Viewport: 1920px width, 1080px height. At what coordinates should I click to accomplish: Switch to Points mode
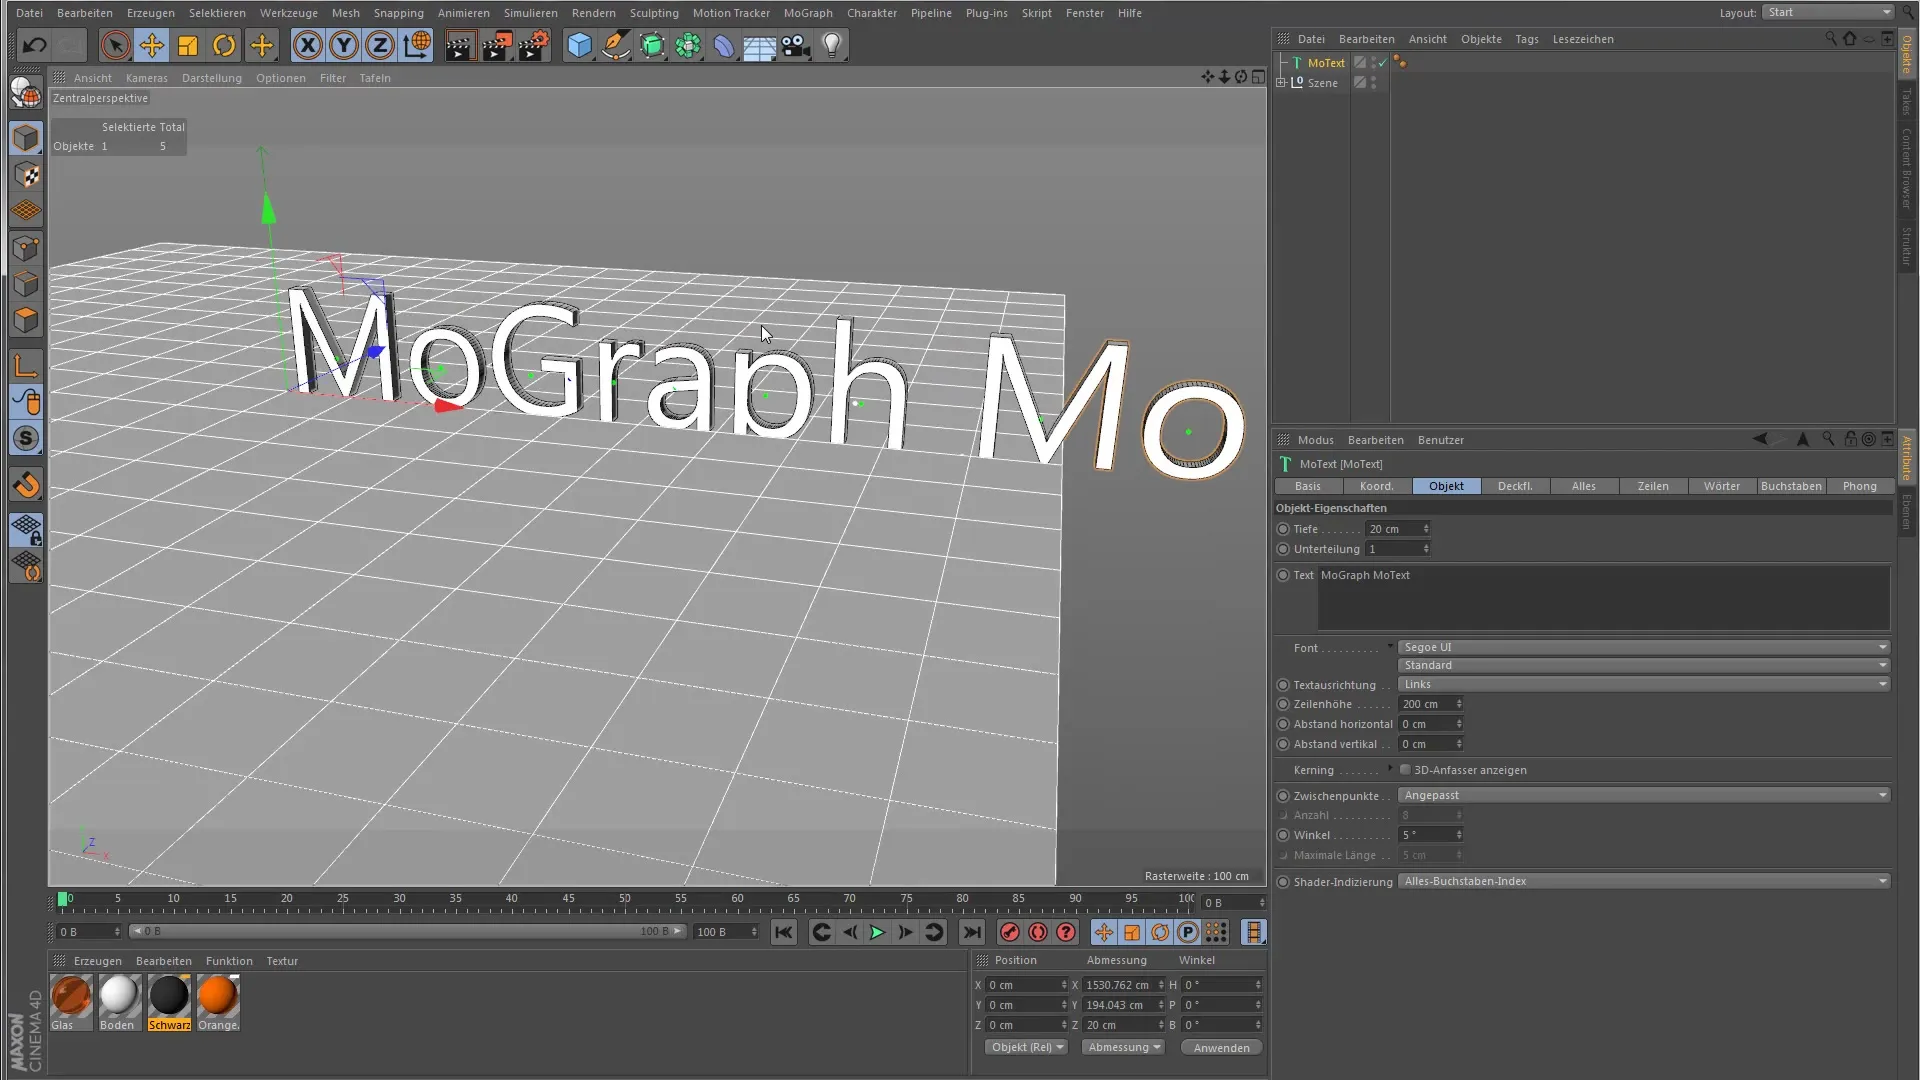[x=26, y=248]
